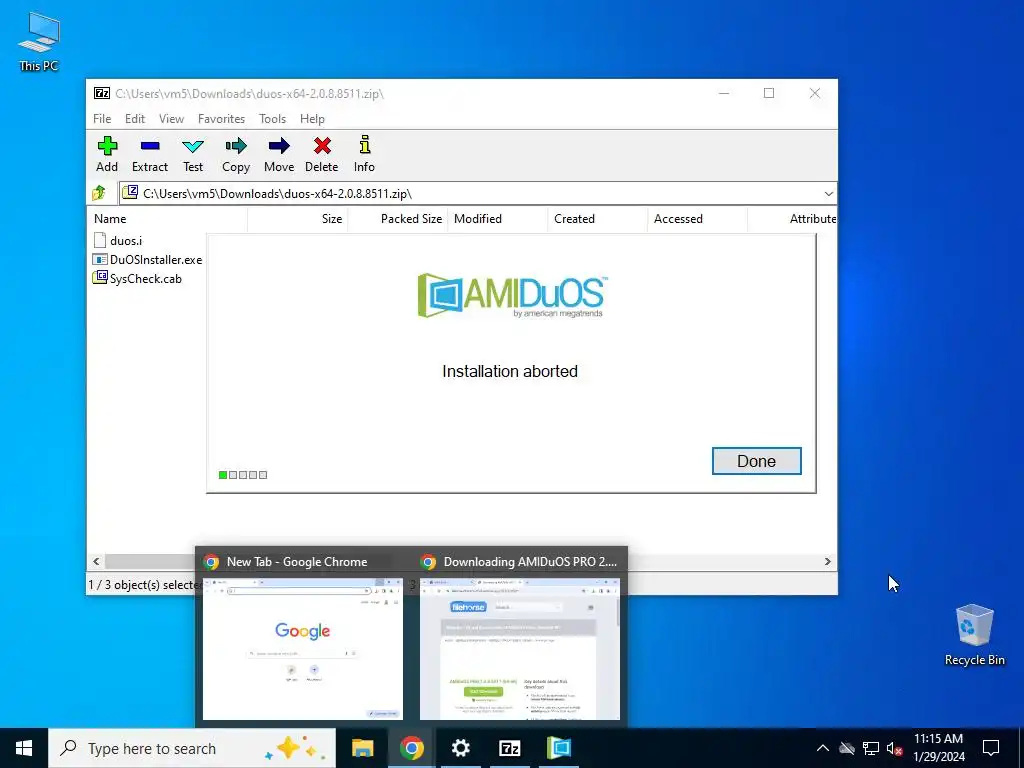Click the installer progress step indicator
The width and height of the screenshot is (1024, 768).
[x=243, y=475]
